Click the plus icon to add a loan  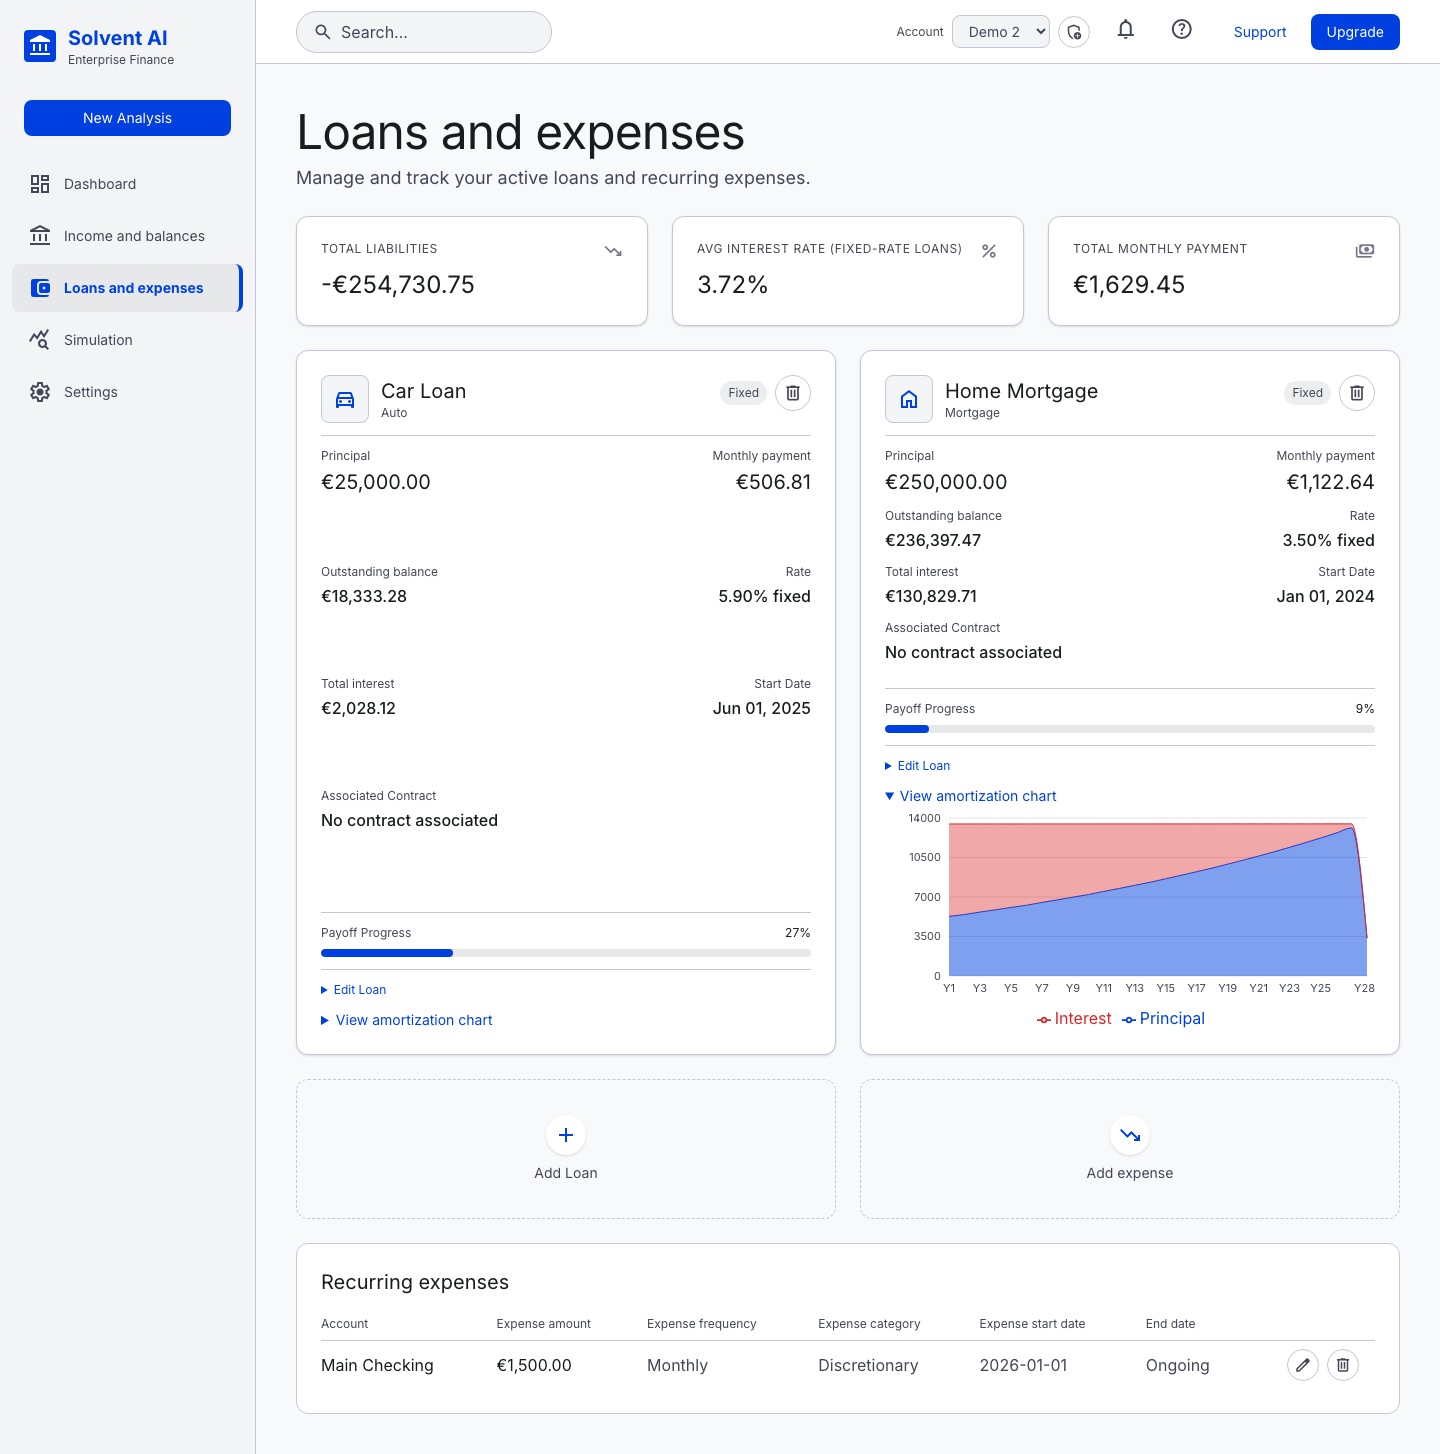pos(566,1135)
